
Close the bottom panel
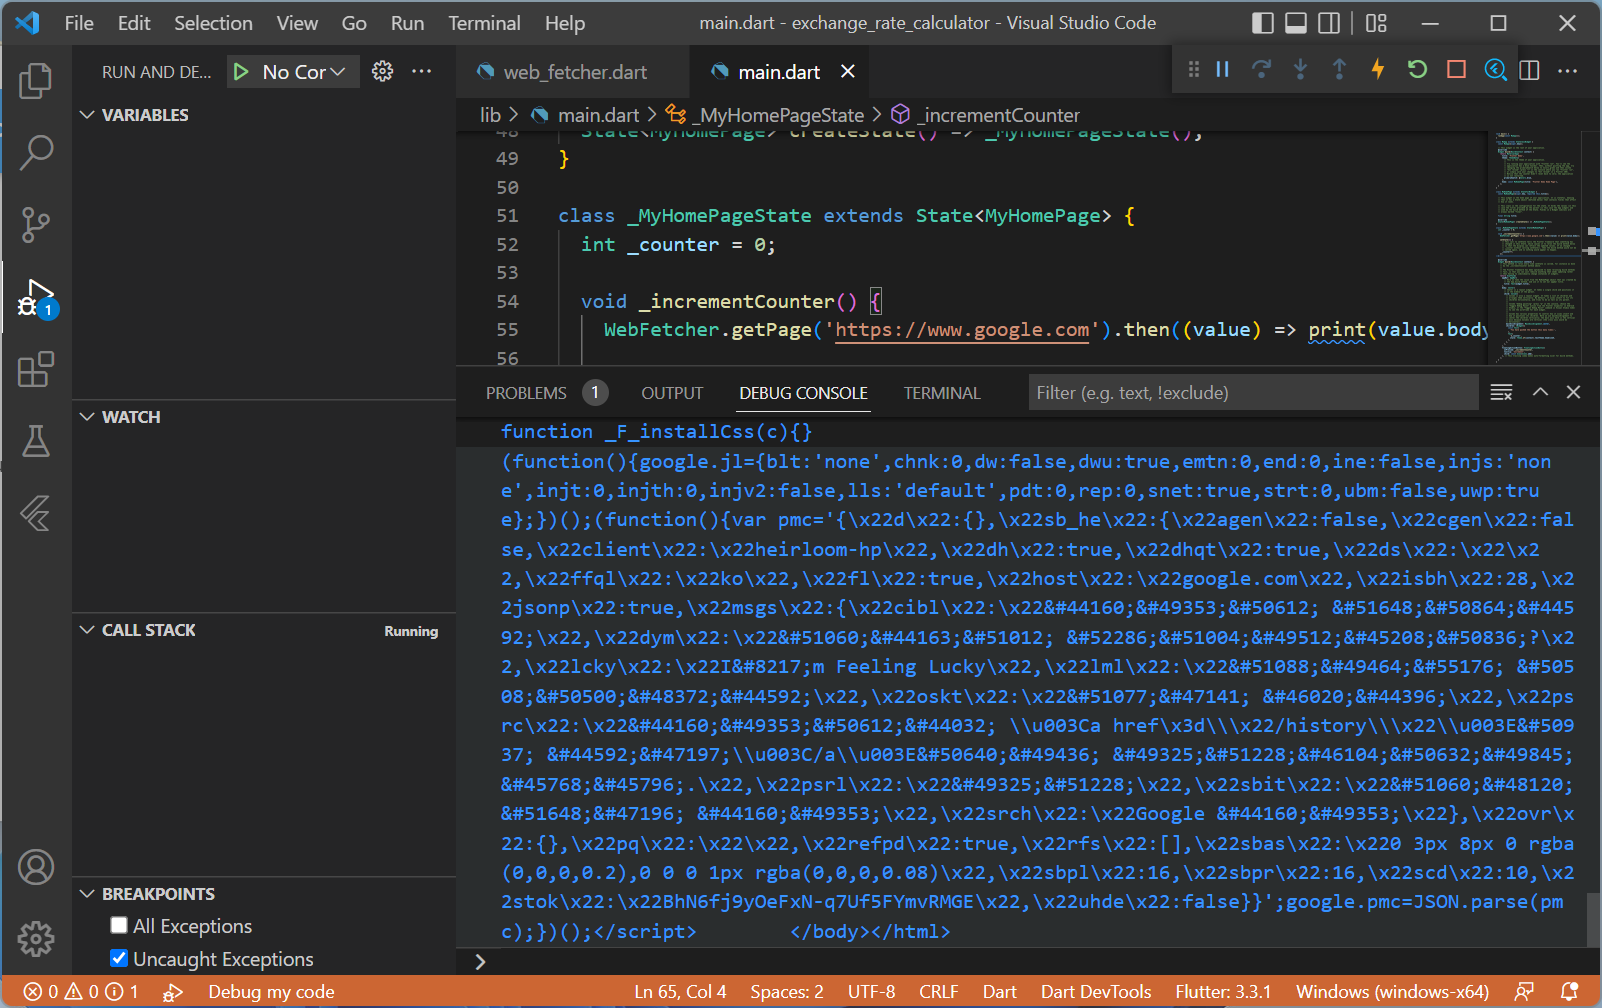click(1573, 392)
